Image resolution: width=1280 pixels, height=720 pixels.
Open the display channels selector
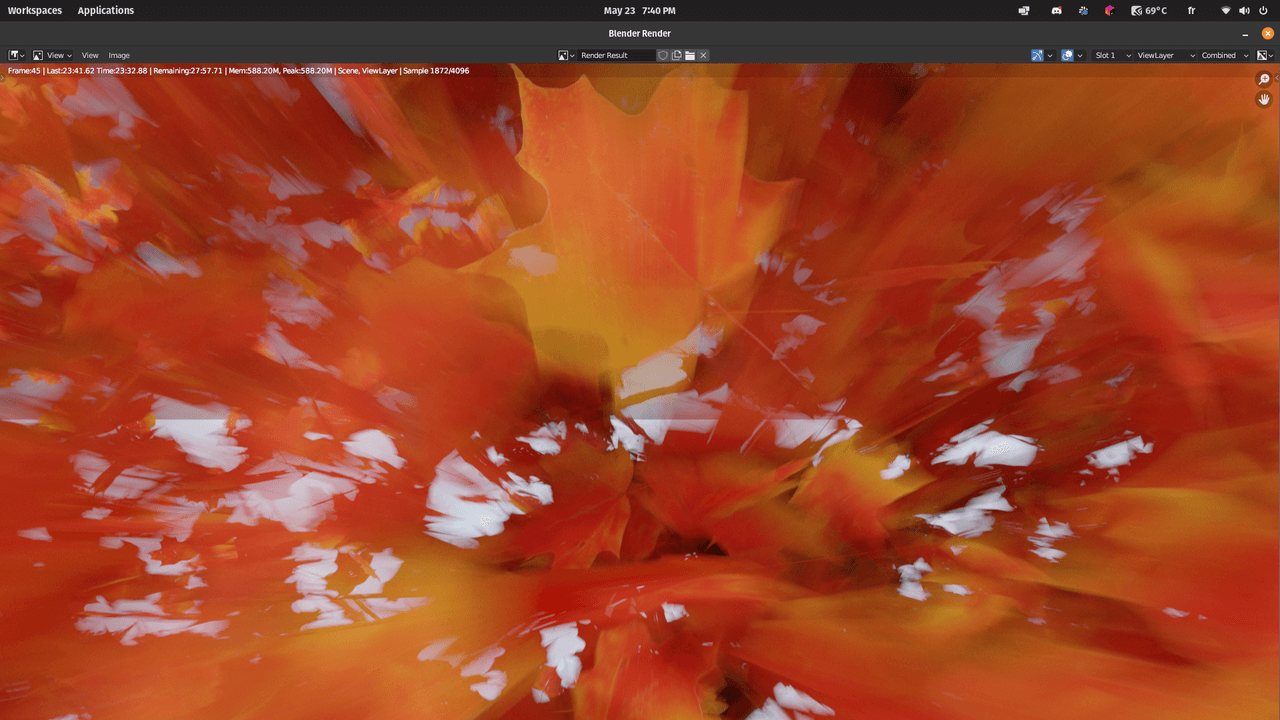point(1265,55)
